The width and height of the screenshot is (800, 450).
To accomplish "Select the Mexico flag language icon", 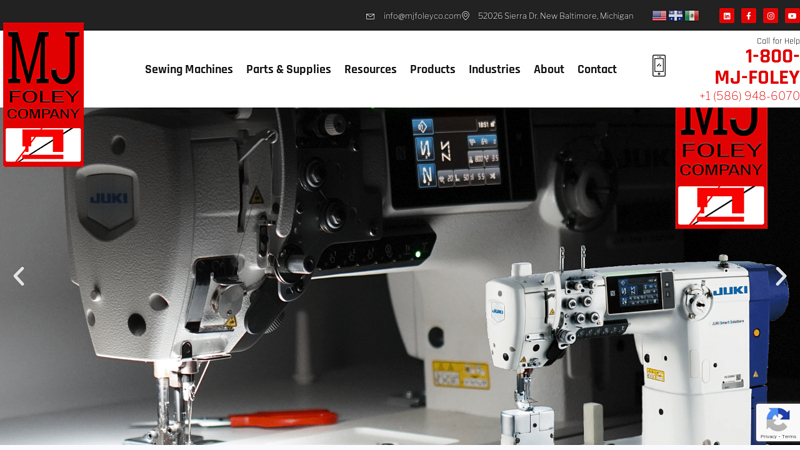I will click(692, 16).
